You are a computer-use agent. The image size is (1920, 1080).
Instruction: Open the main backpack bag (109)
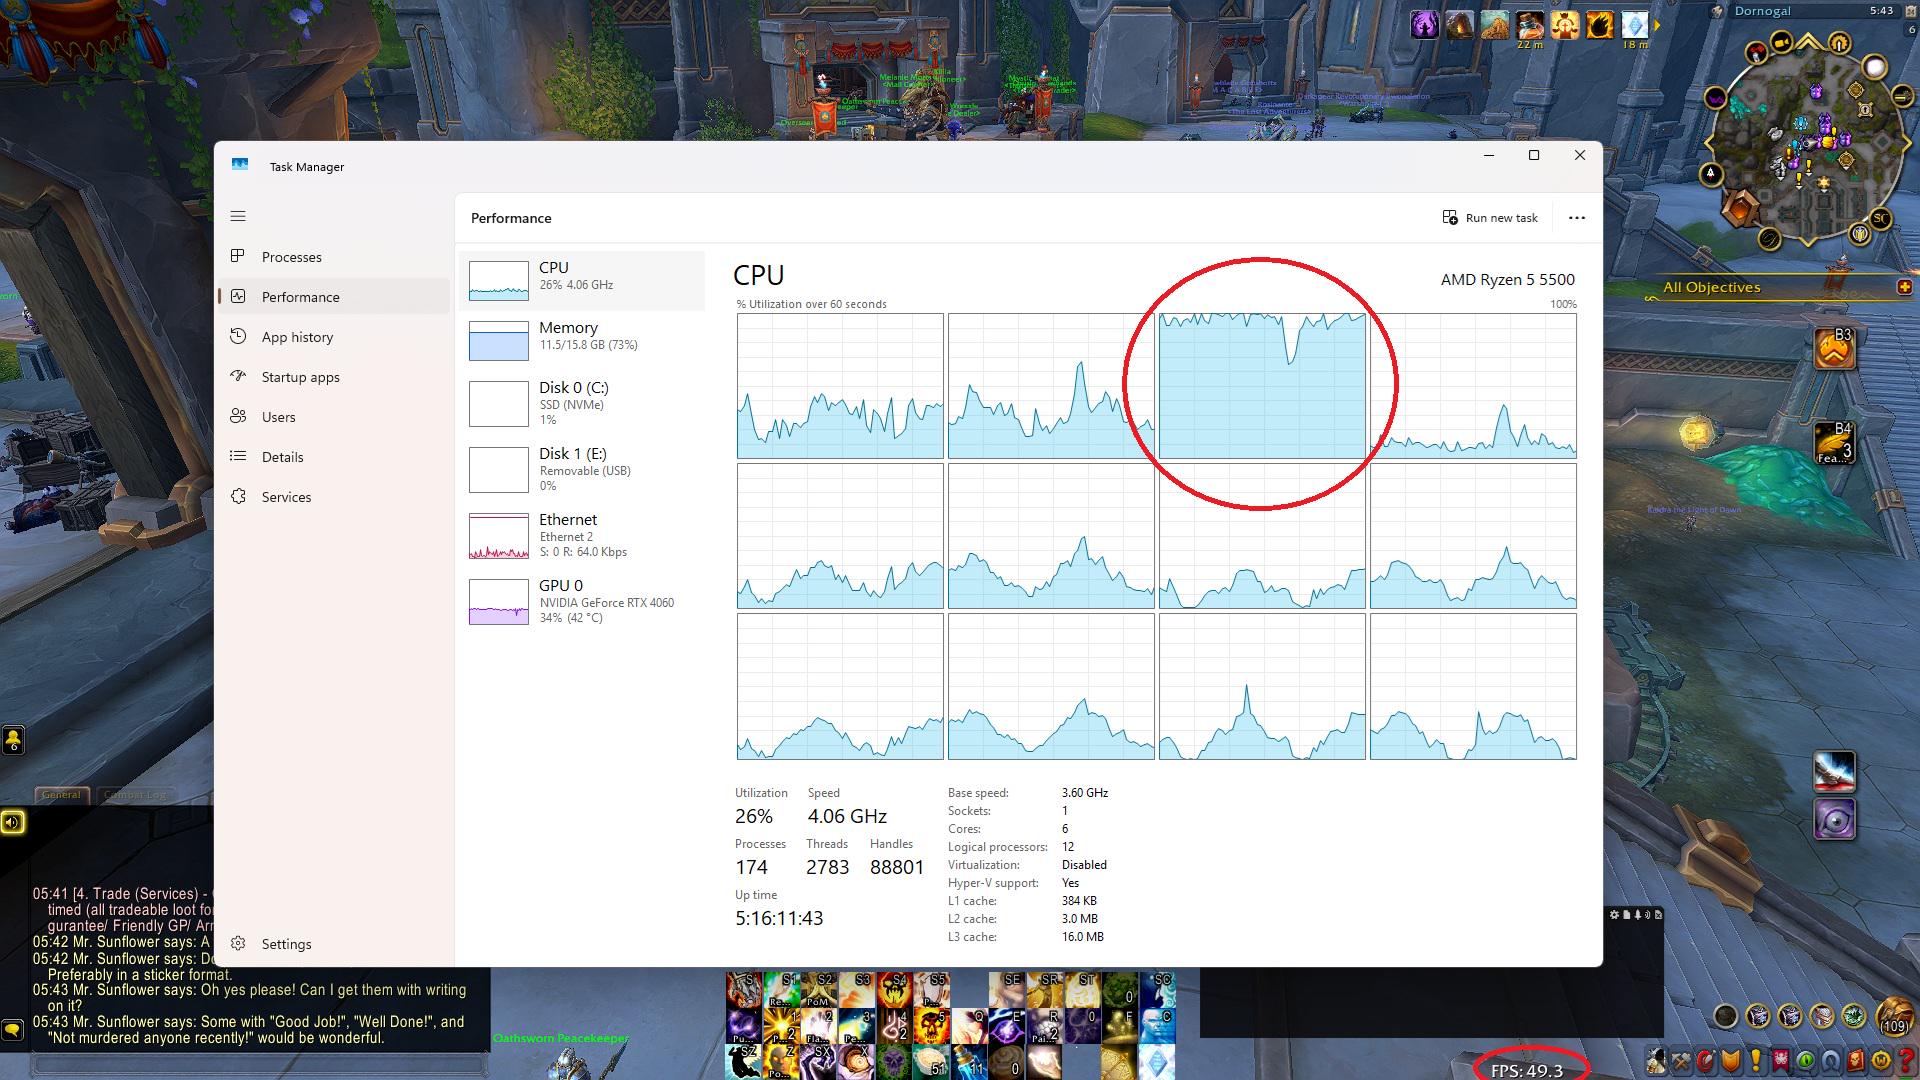1893,1016
